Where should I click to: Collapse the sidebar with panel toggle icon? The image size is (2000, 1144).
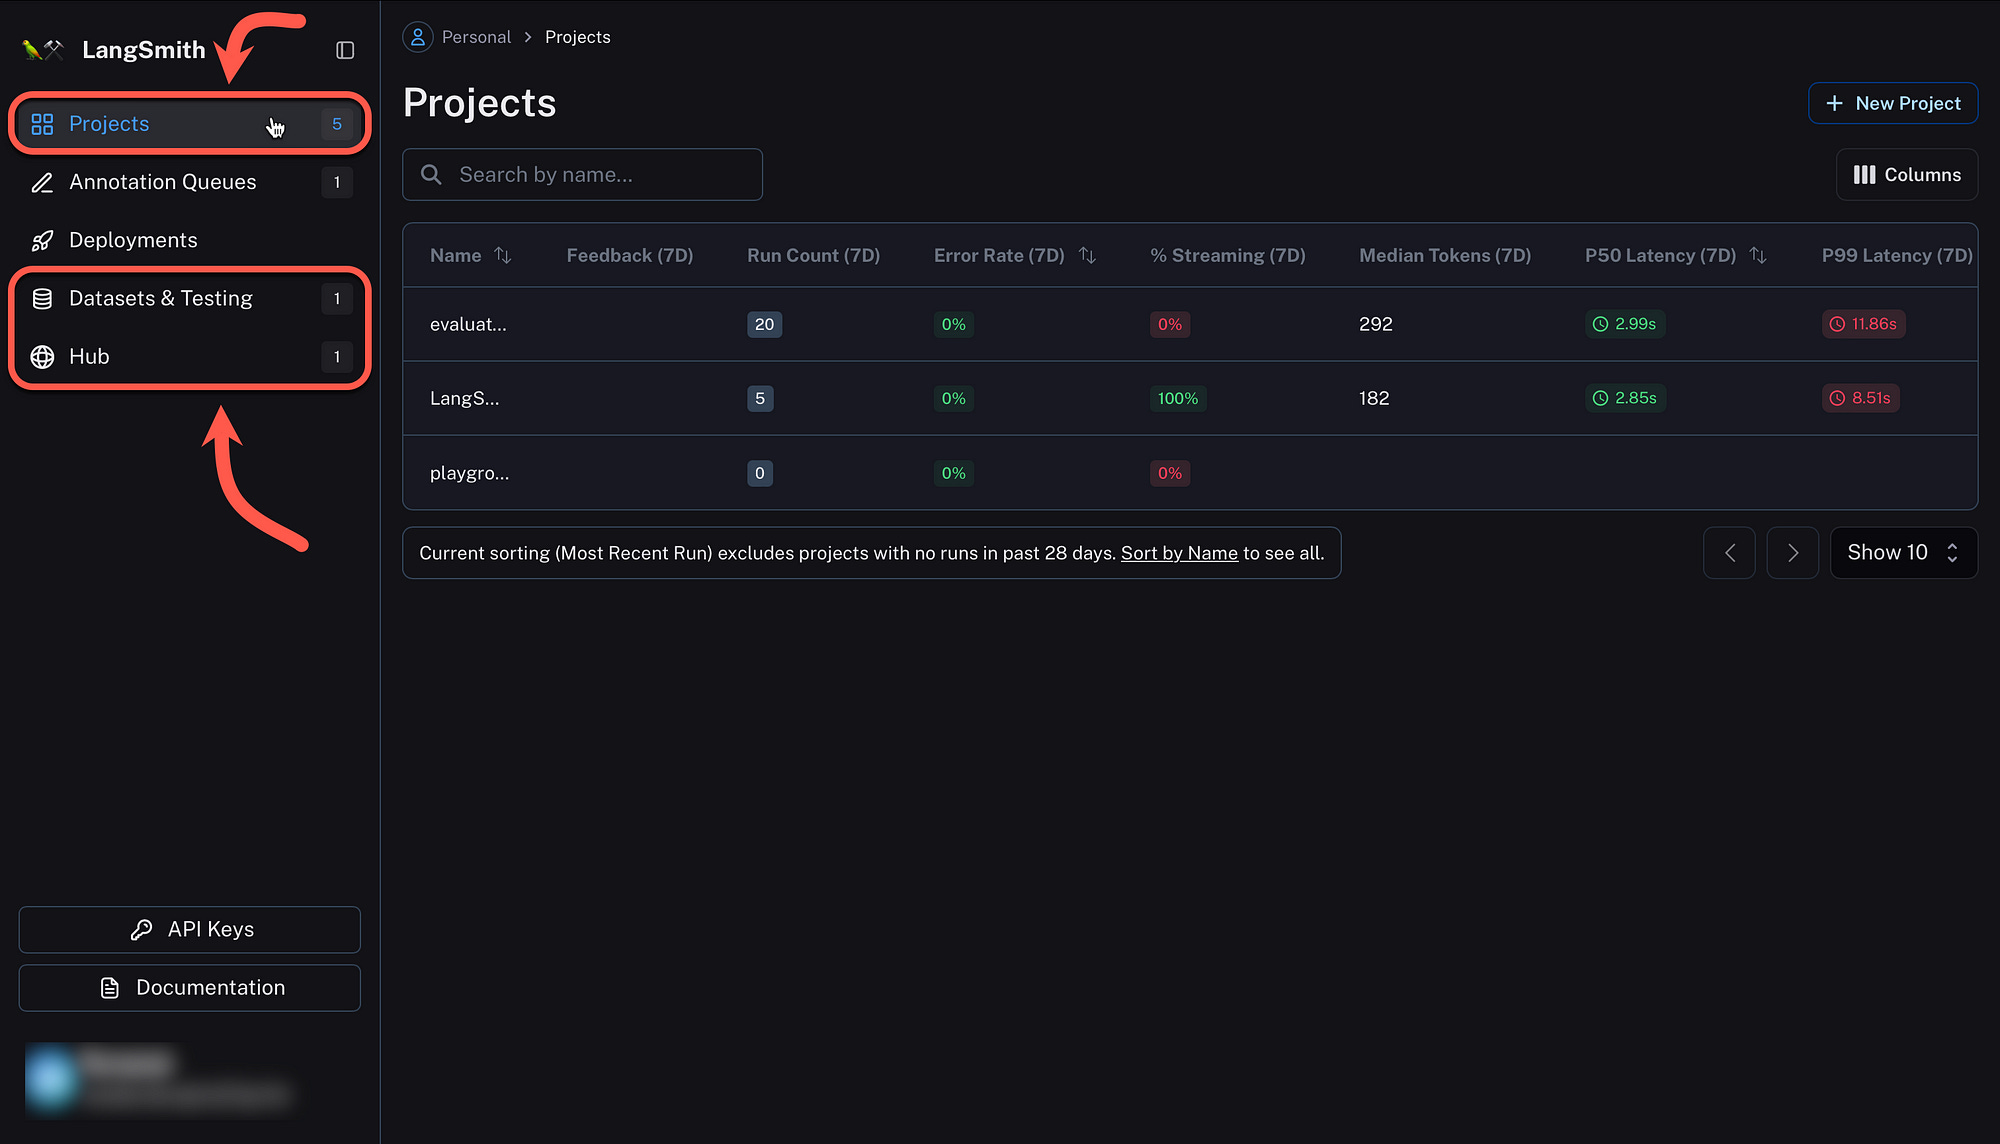click(345, 50)
